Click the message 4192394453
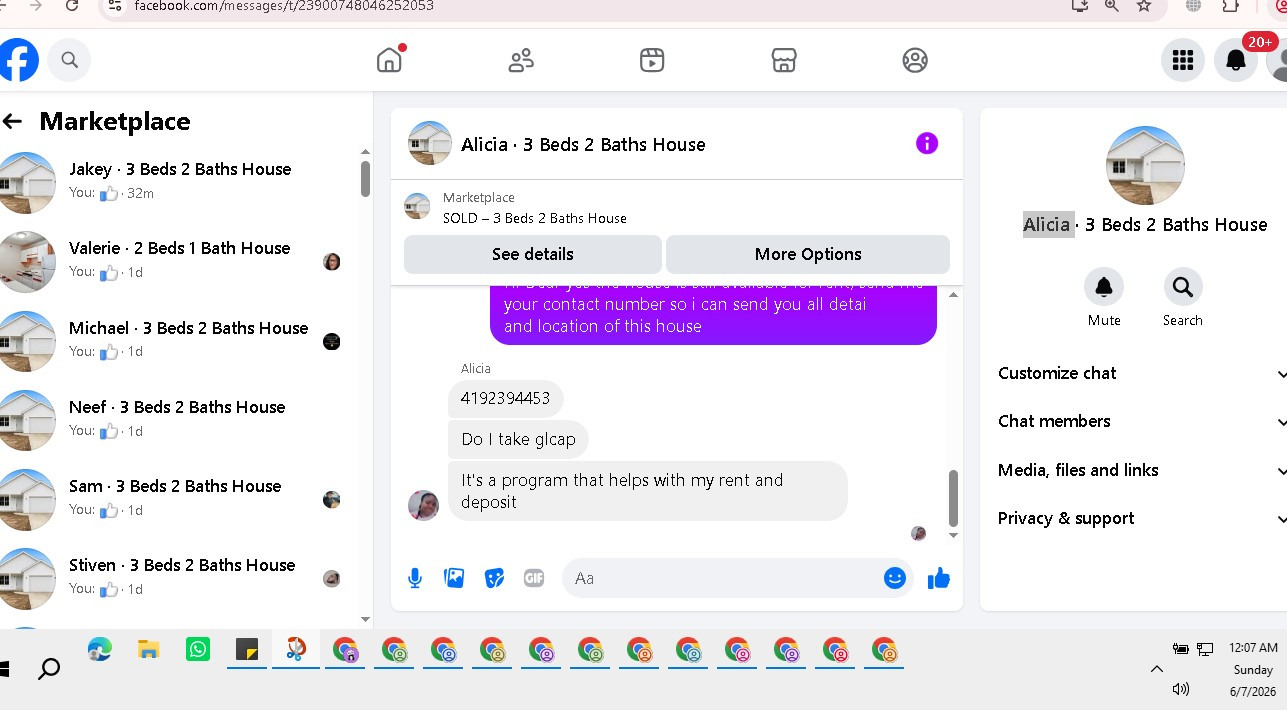This screenshot has height=710, width=1287. 506,398
